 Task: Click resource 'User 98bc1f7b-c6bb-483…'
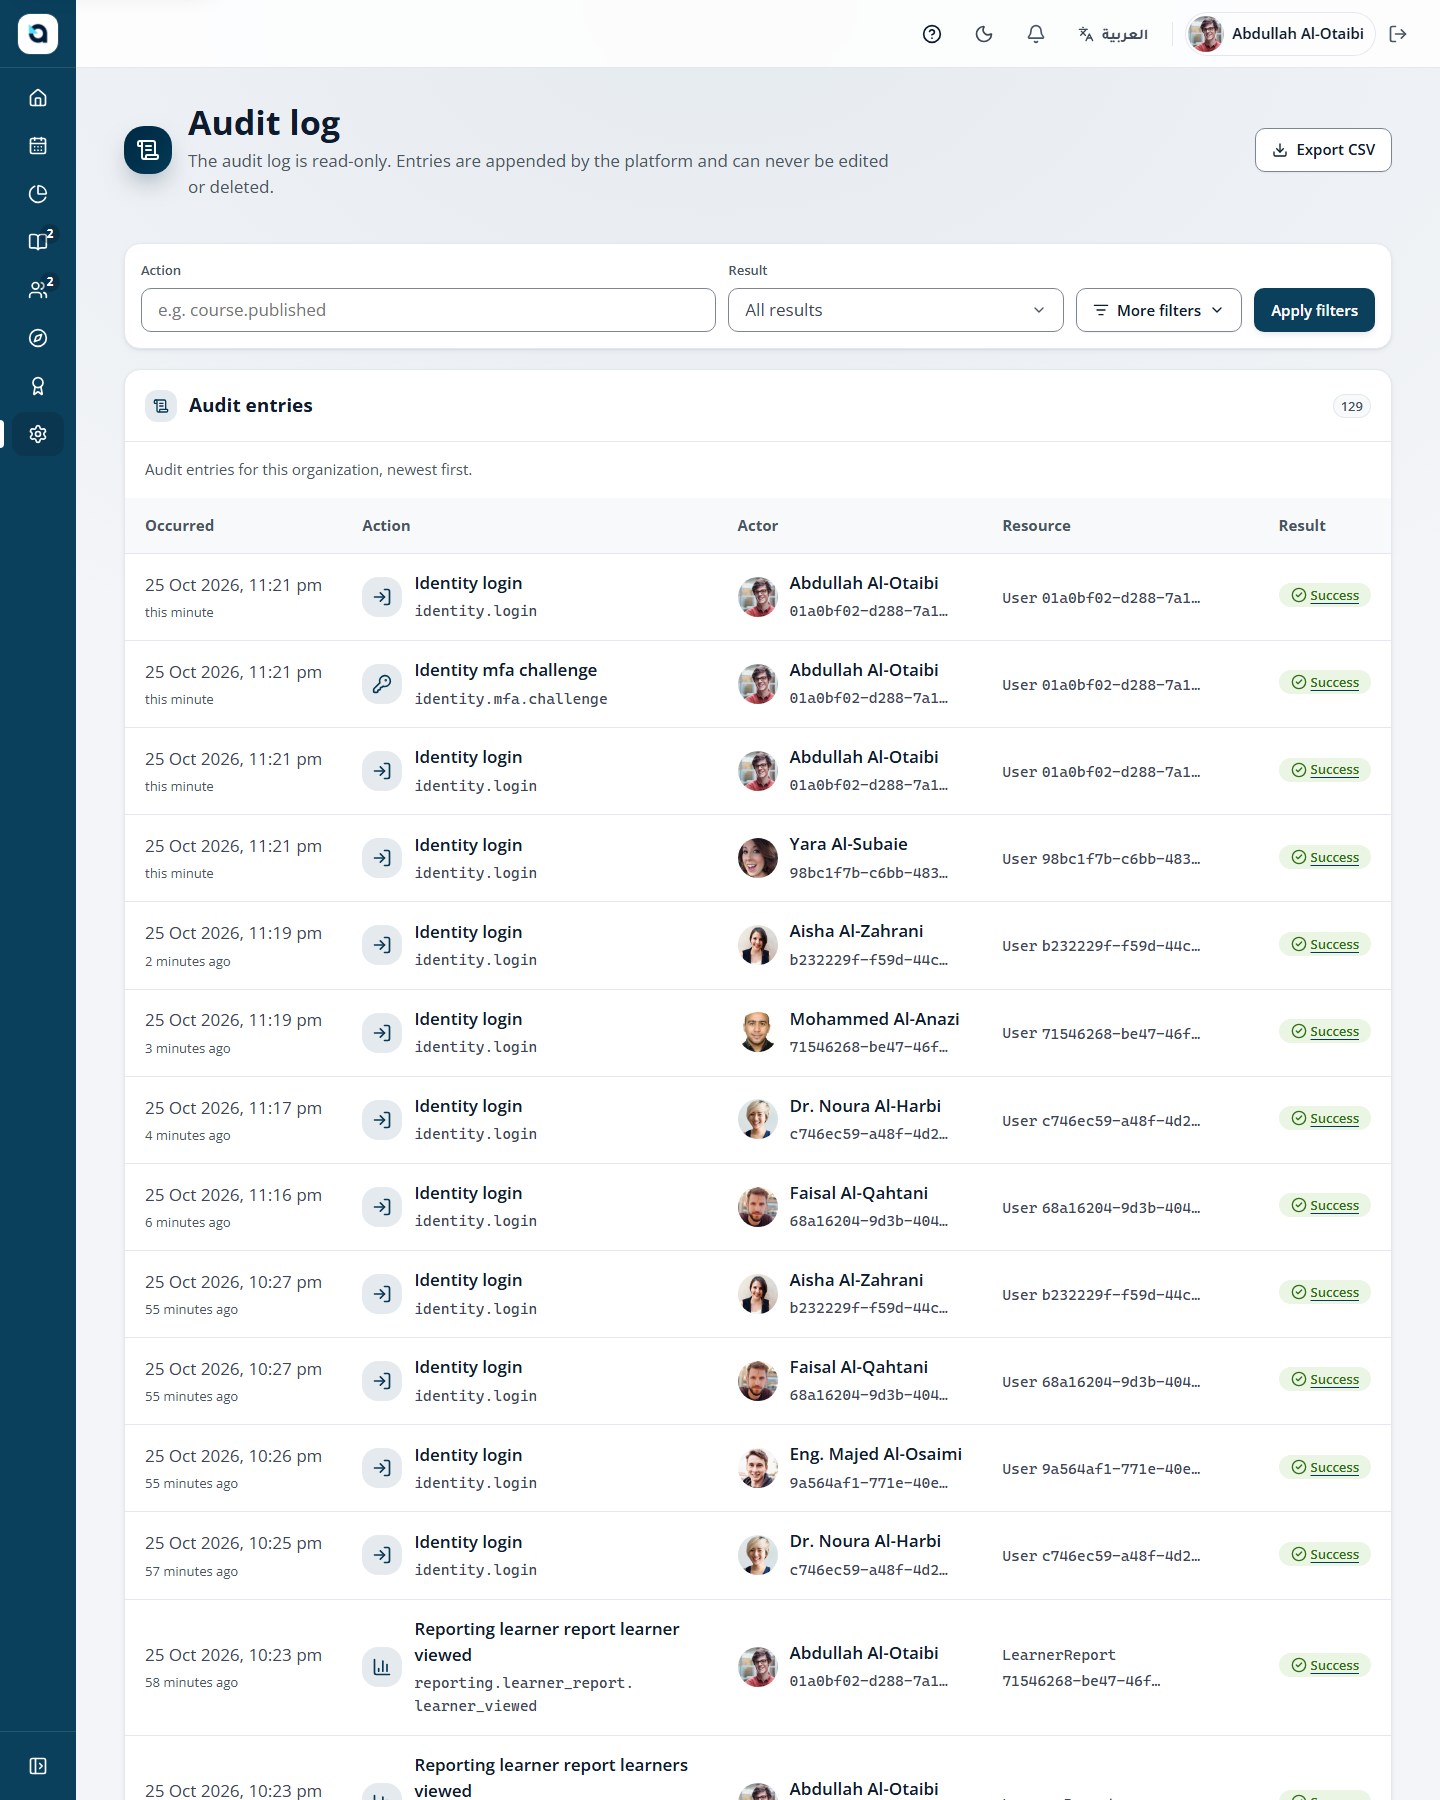click(1101, 859)
